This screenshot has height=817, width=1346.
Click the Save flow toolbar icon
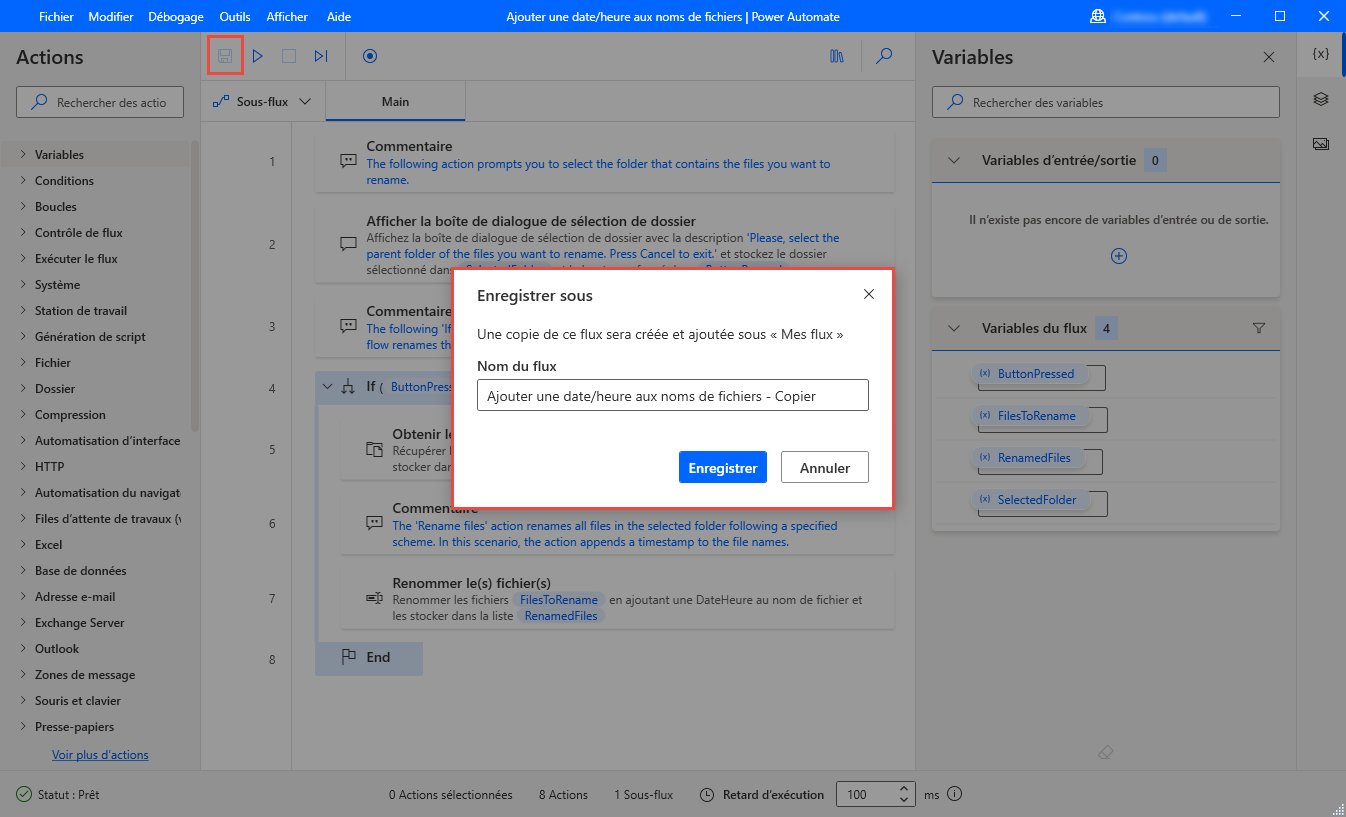(225, 56)
